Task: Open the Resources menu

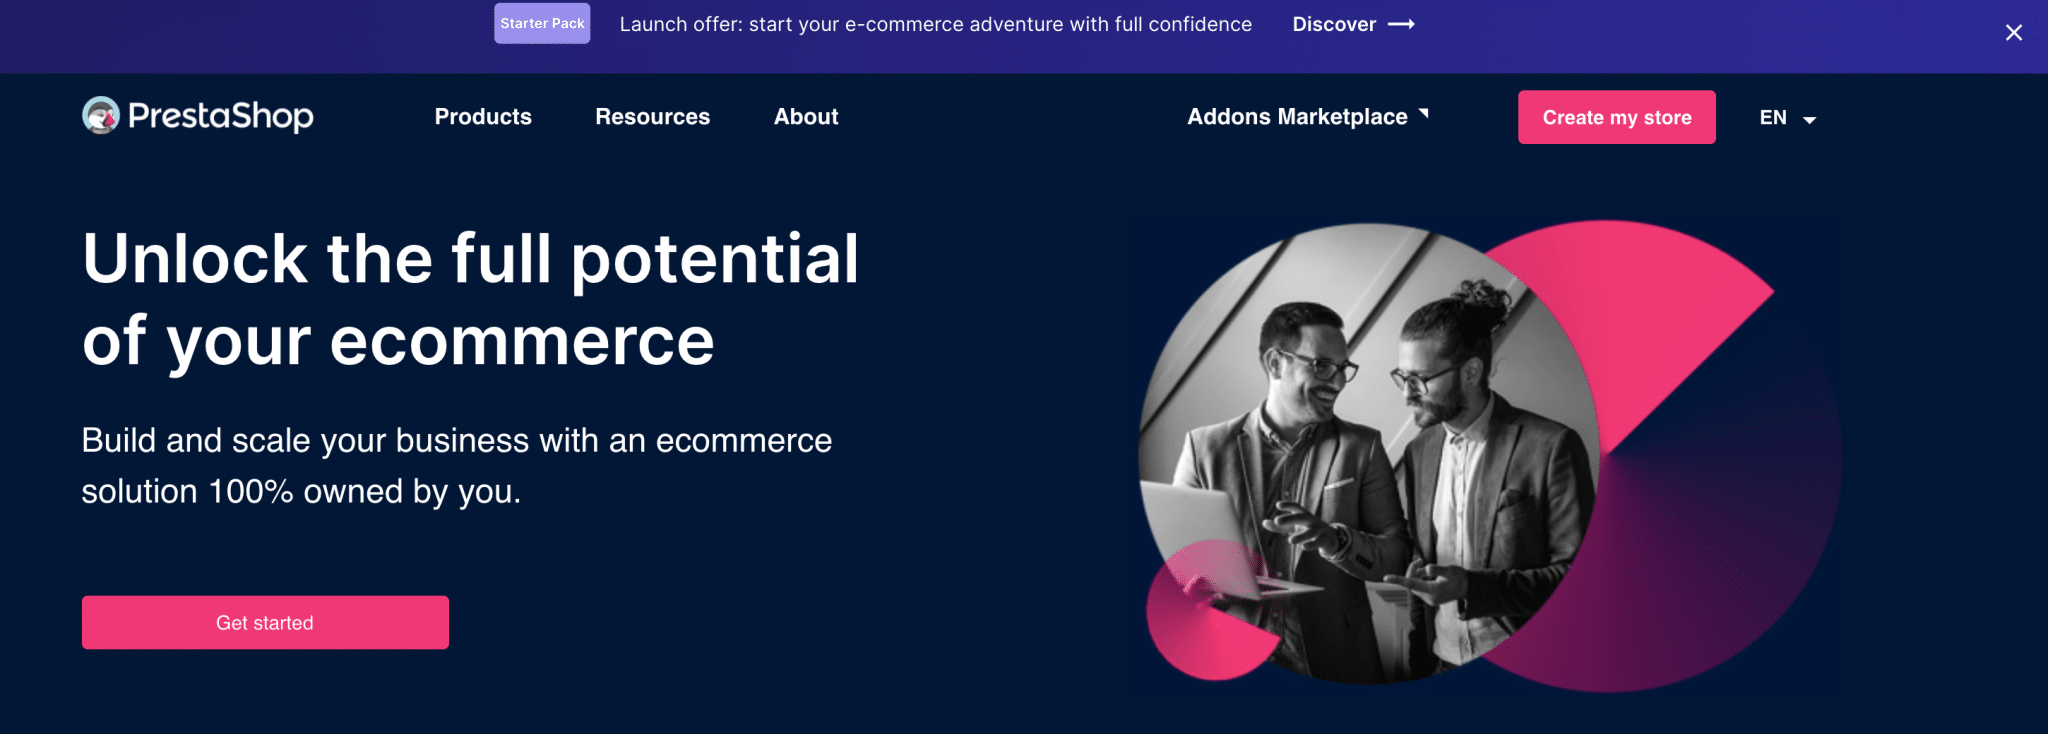Action: [652, 117]
